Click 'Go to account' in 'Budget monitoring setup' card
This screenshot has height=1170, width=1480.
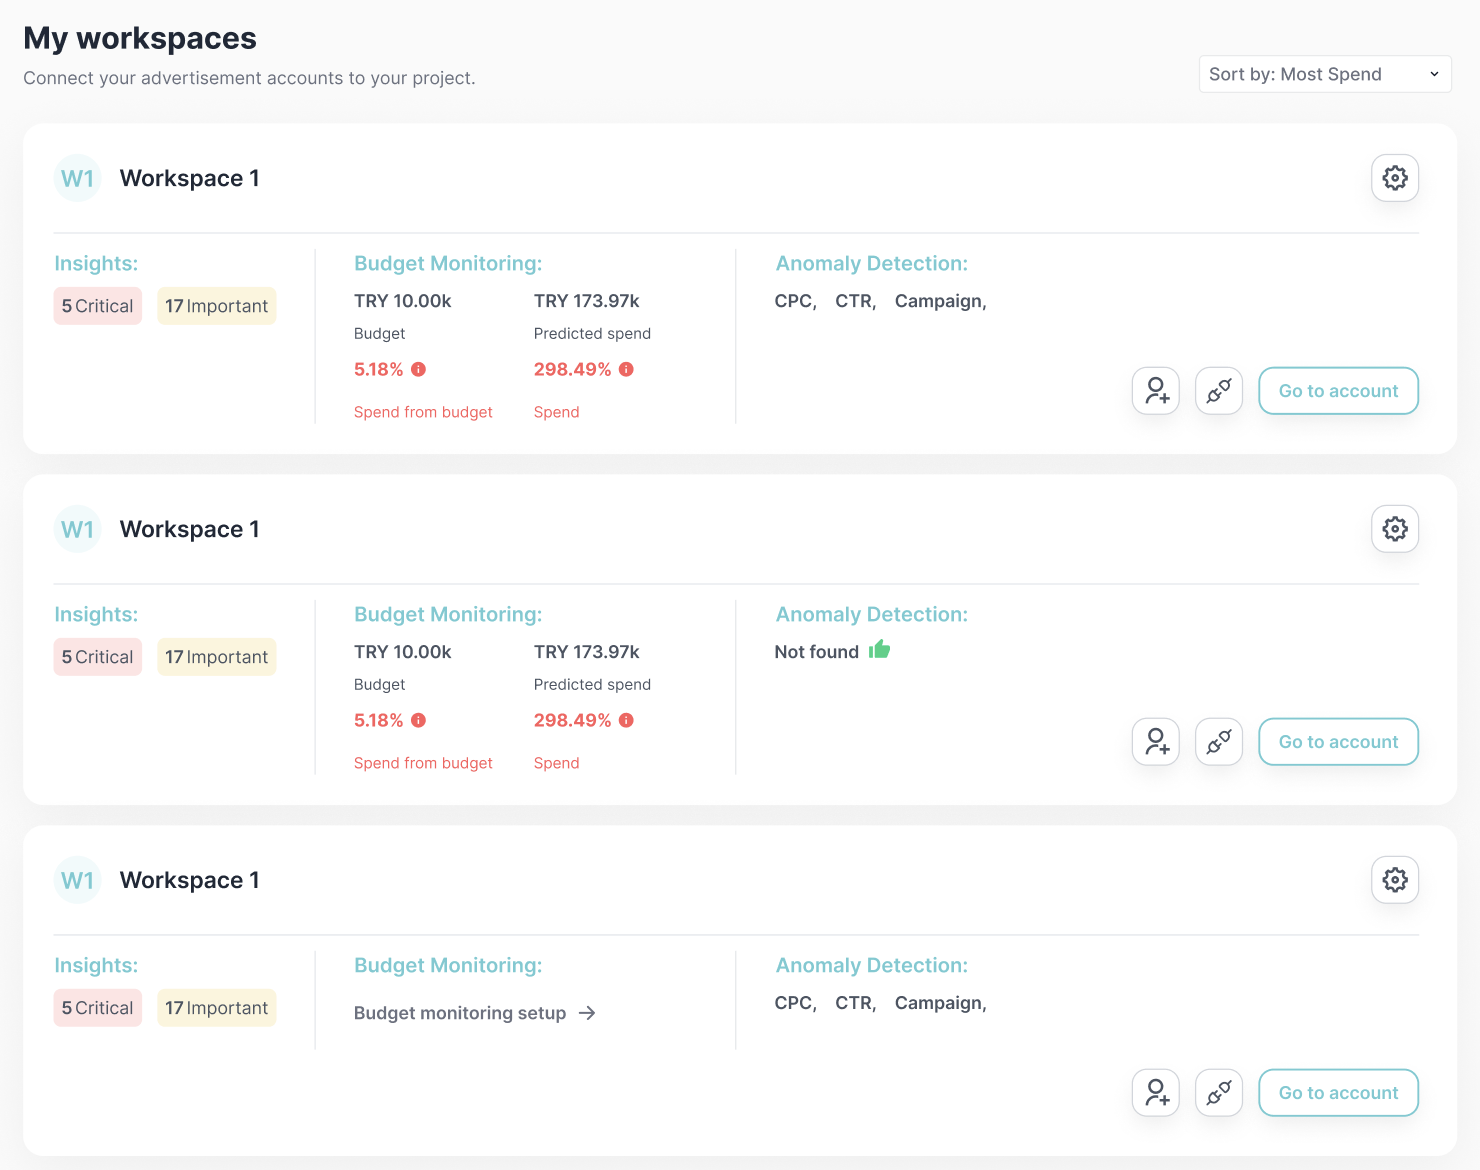click(1338, 1093)
